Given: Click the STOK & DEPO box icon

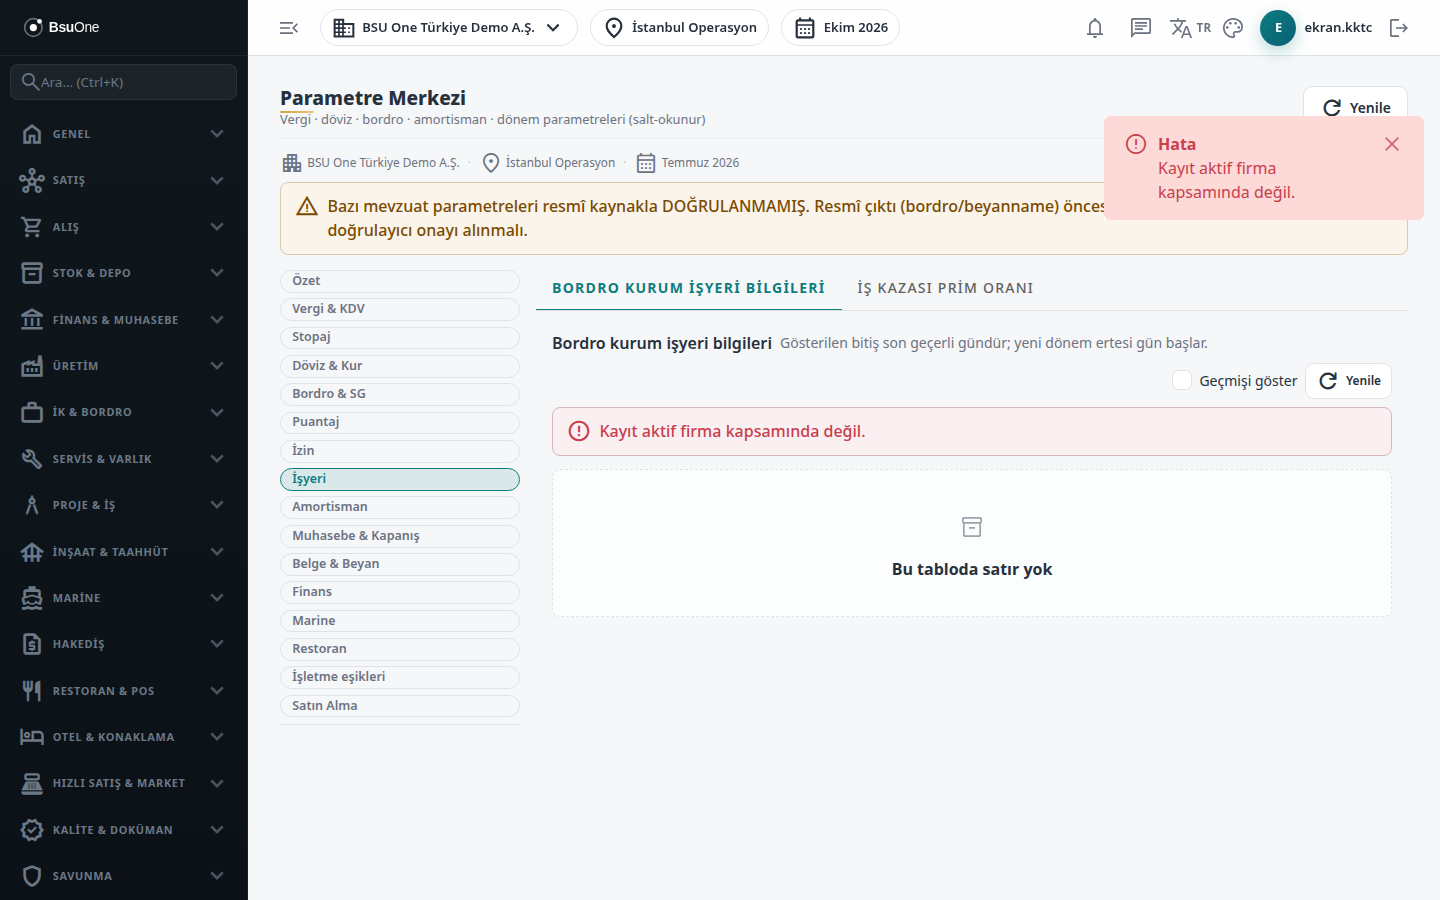Looking at the screenshot, I should click(32, 273).
